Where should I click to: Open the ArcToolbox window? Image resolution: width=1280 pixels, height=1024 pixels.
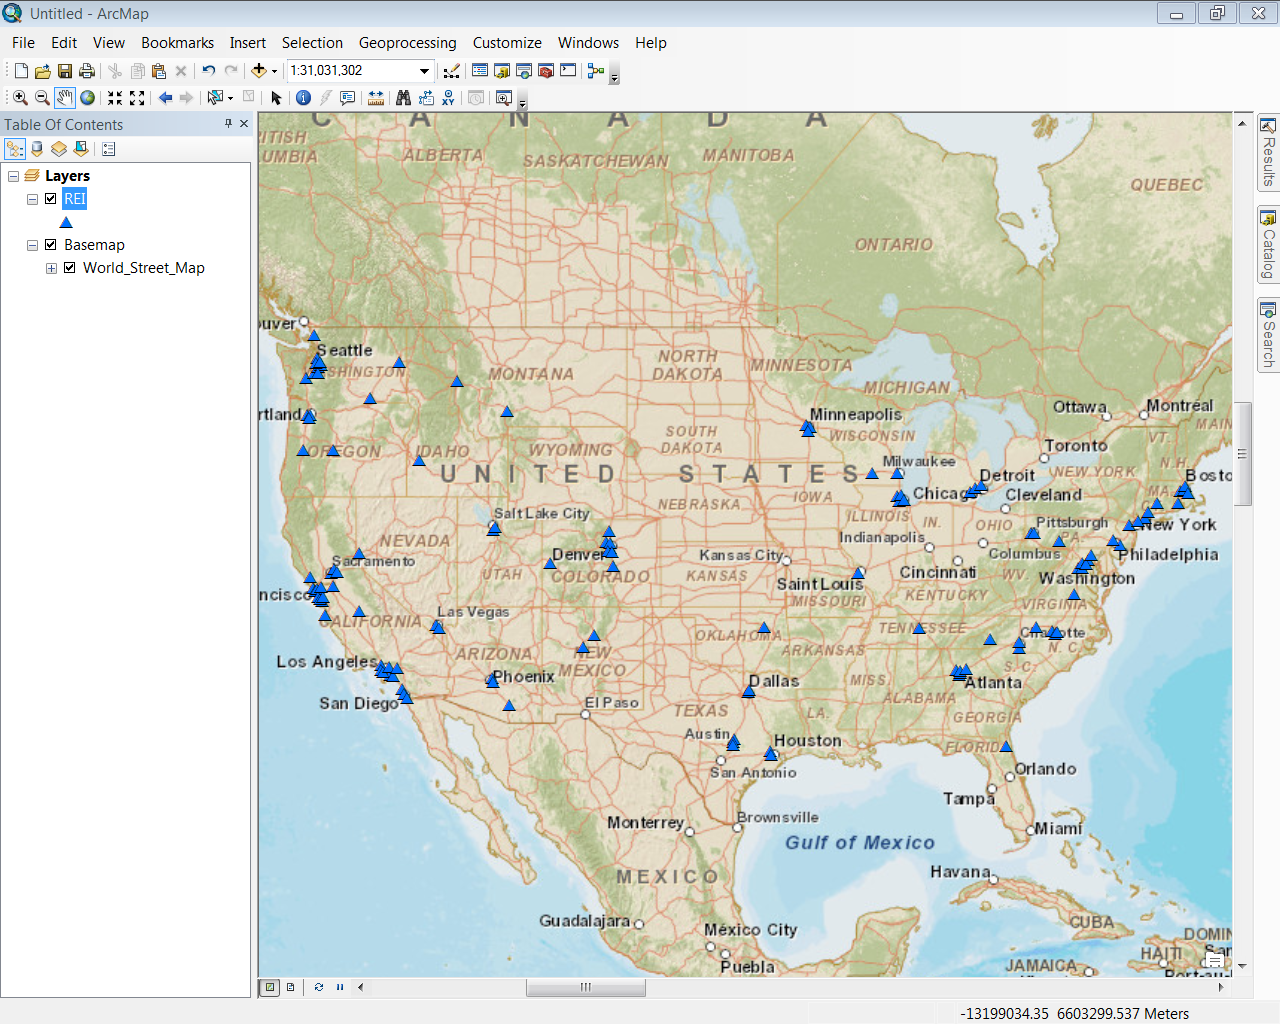[x=546, y=71]
